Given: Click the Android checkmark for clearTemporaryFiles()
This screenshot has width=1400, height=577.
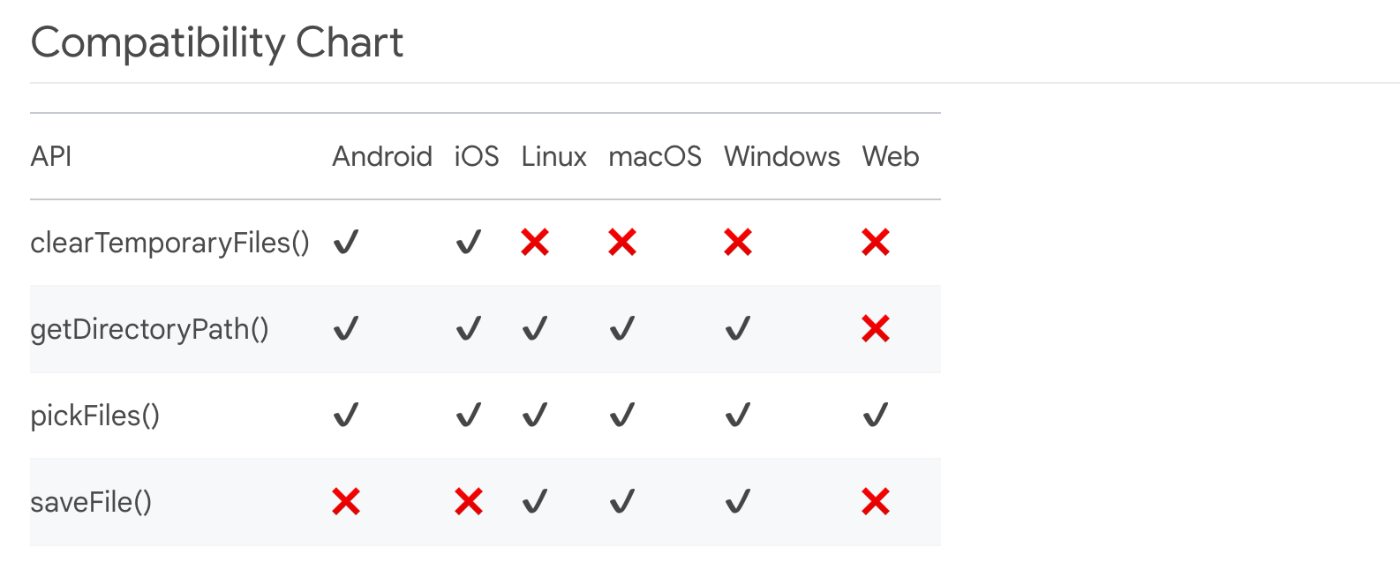Looking at the screenshot, I should [x=346, y=242].
